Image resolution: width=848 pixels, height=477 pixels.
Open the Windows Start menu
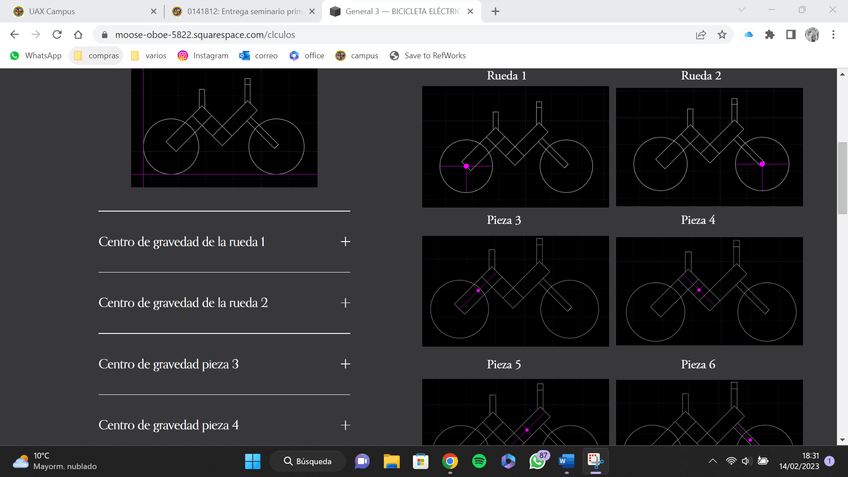tap(253, 461)
